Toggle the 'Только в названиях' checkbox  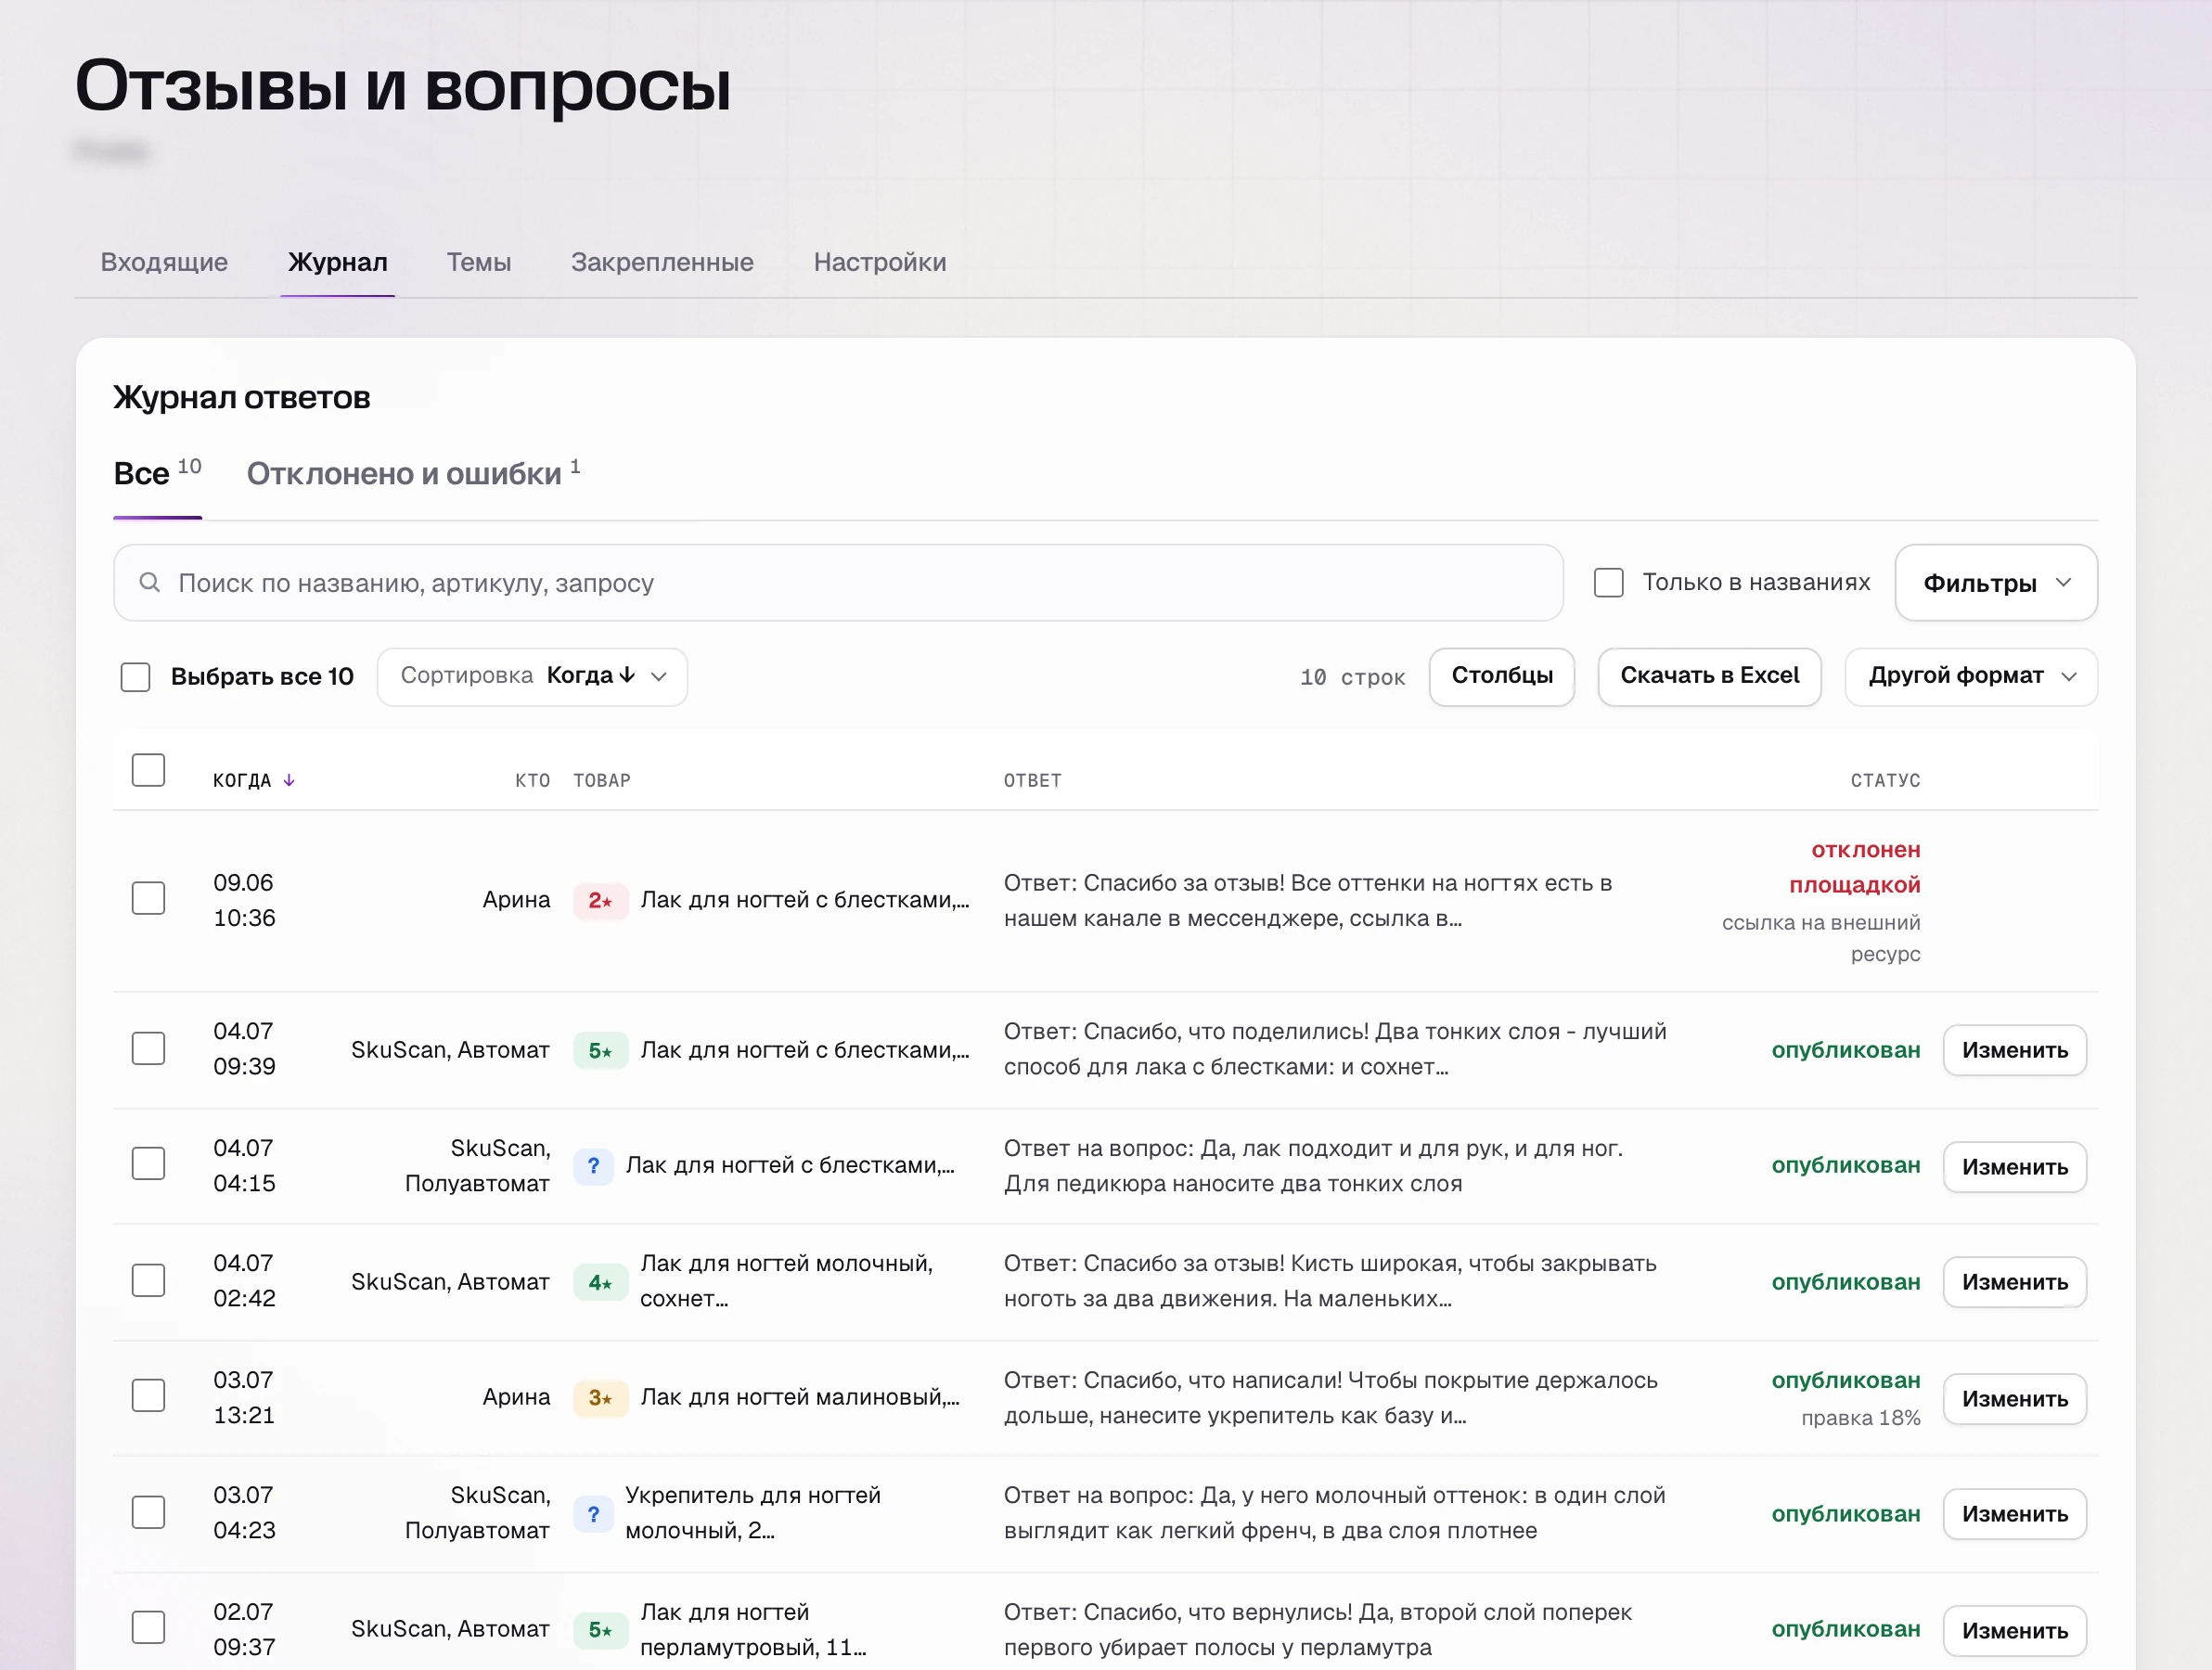[x=1608, y=582]
